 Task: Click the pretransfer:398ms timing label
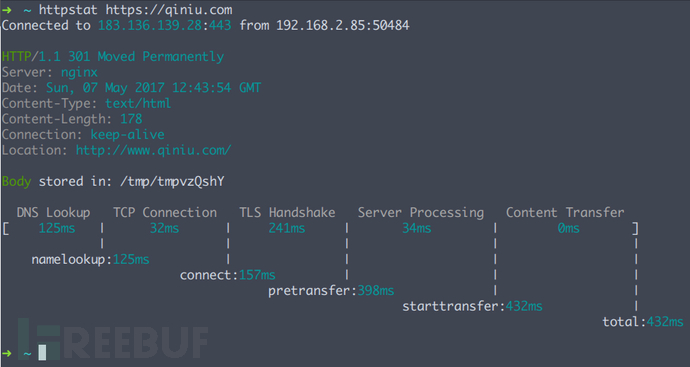(x=331, y=291)
